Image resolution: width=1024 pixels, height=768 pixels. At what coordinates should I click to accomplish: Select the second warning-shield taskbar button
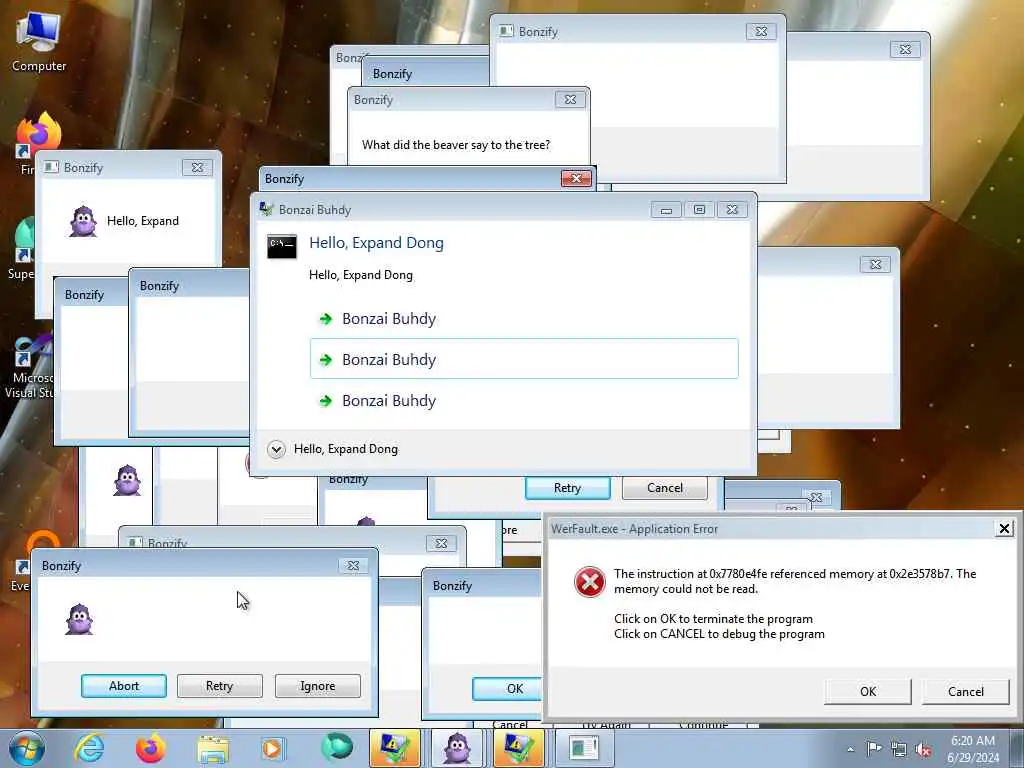point(519,748)
